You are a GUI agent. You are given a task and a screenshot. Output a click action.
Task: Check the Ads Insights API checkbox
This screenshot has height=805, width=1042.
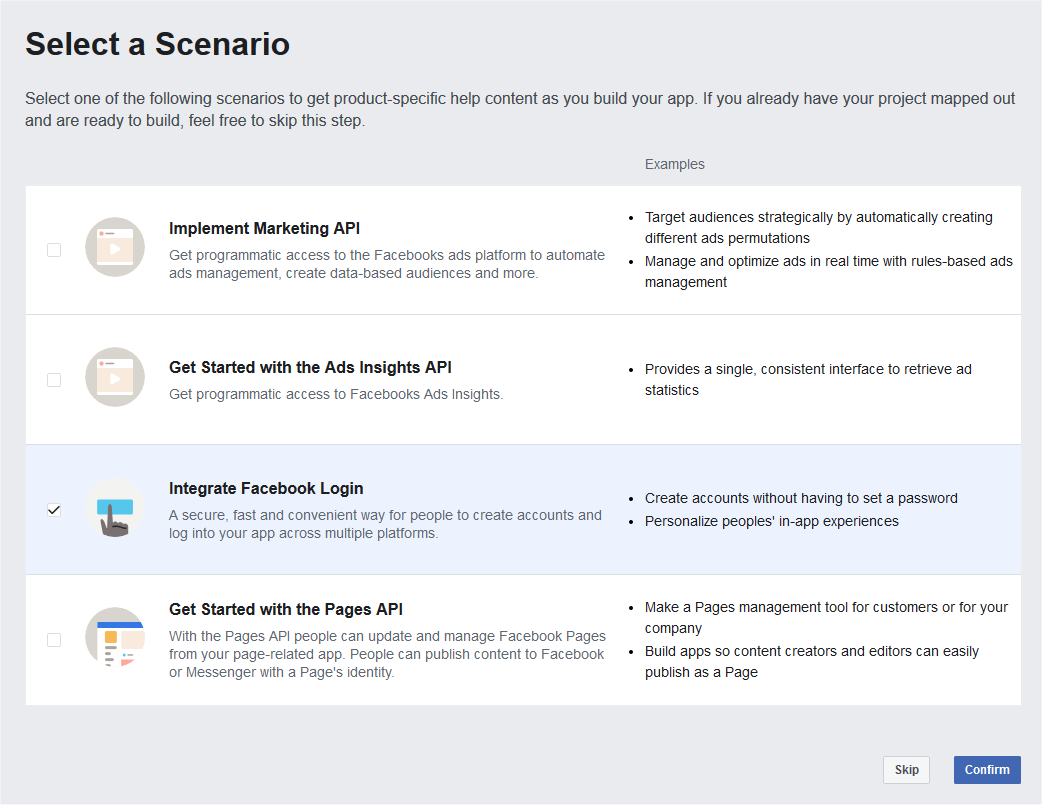tap(54, 380)
